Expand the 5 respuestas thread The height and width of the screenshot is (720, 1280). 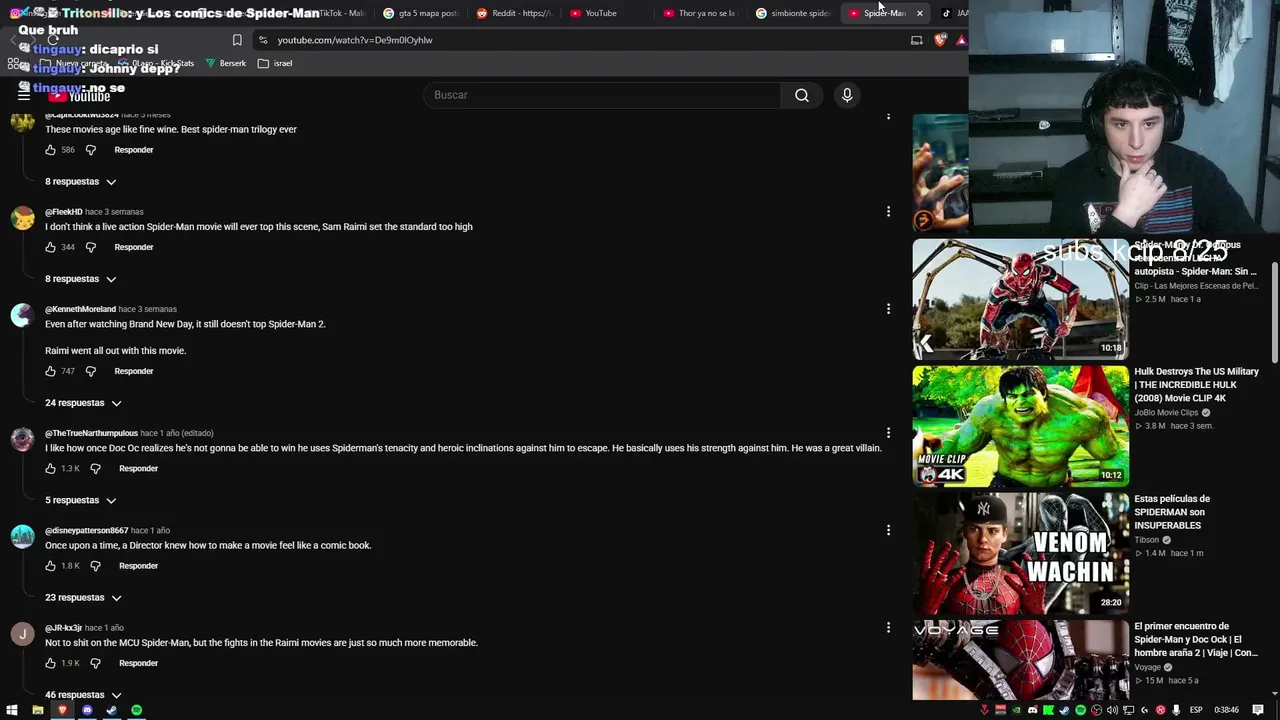[81, 500]
